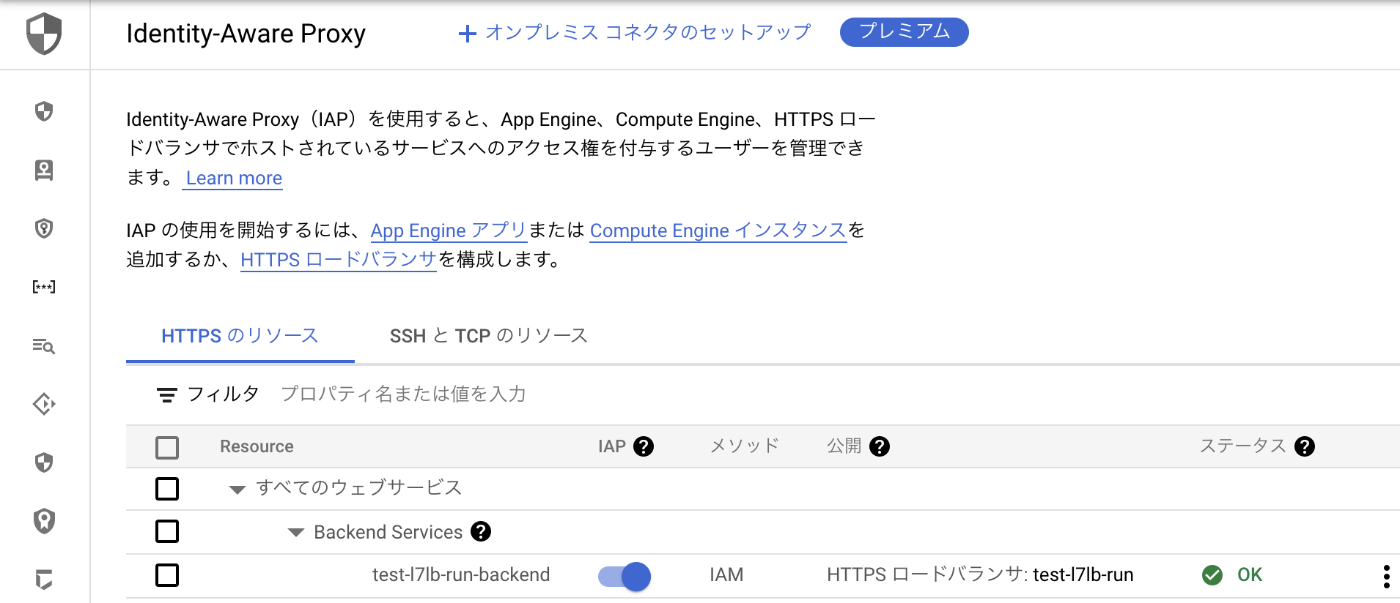Click the test-l7lb-run-backend resource name
Viewport: 1400px width, 603px height.
(x=461, y=575)
